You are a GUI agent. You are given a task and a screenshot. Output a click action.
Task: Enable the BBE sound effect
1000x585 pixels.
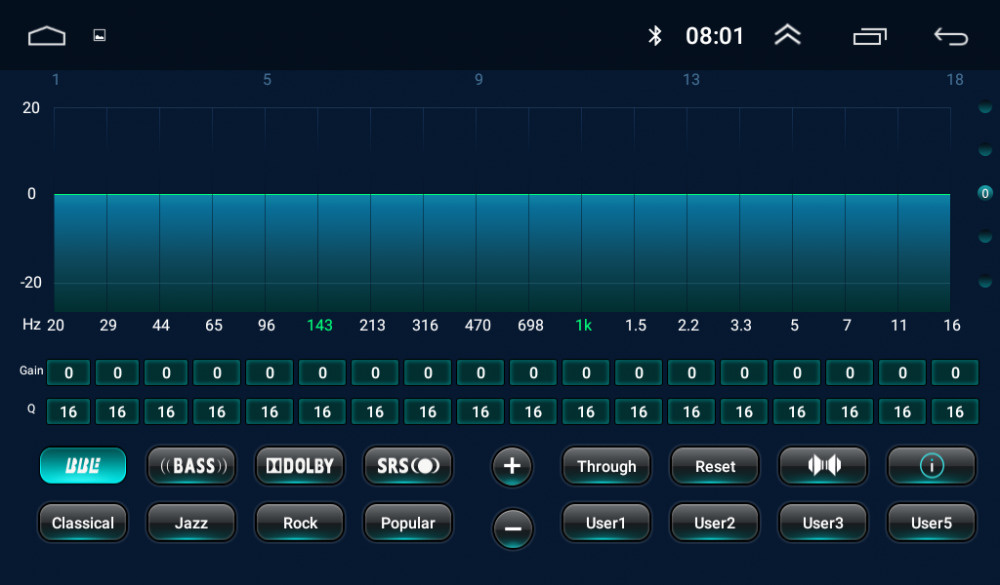pyautogui.click(x=83, y=466)
